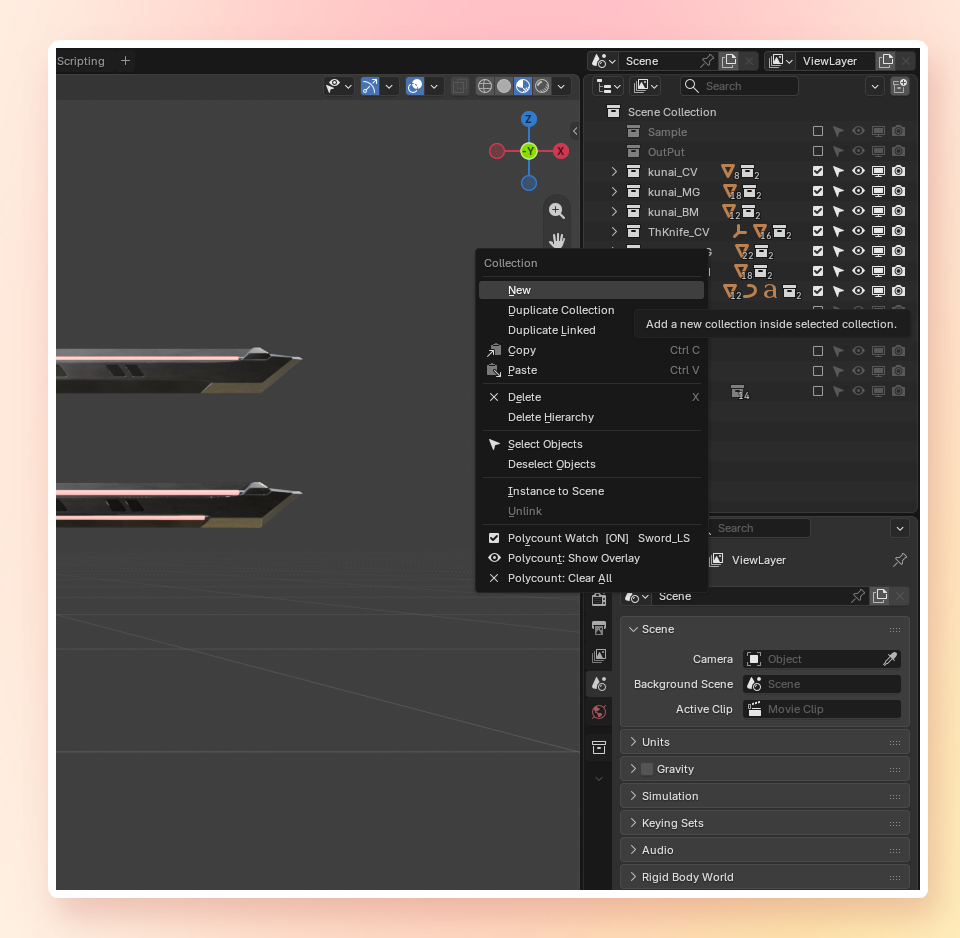The height and width of the screenshot is (938, 960).
Task: Hide kunai_CV with its eye icon
Action: pyautogui.click(x=858, y=171)
